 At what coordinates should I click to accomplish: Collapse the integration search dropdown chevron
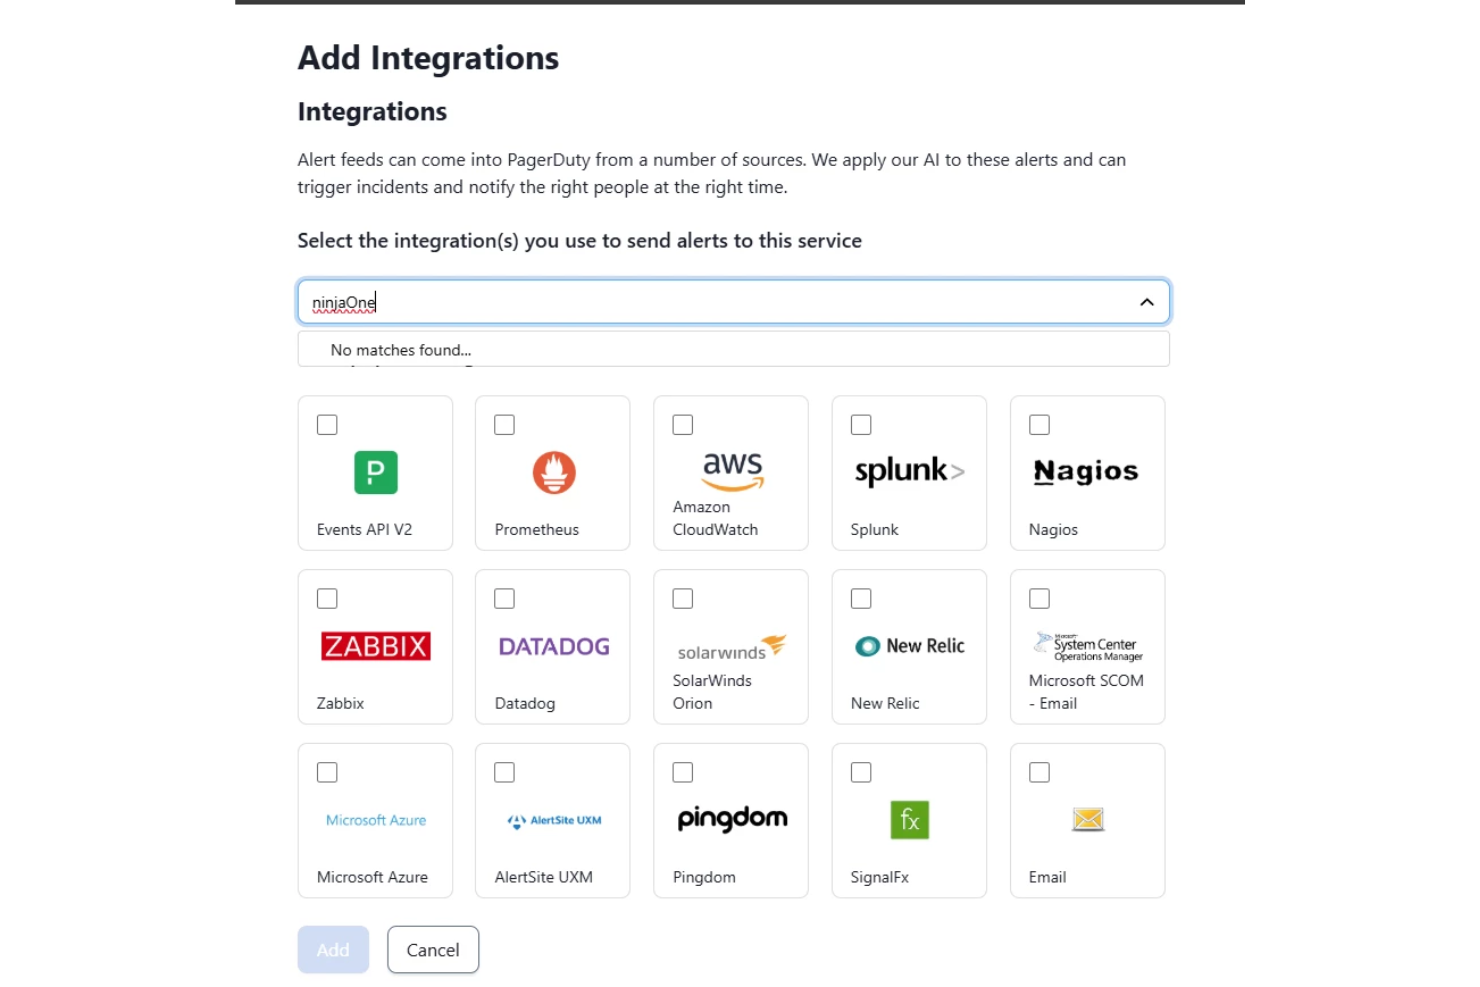(1147, 302)
